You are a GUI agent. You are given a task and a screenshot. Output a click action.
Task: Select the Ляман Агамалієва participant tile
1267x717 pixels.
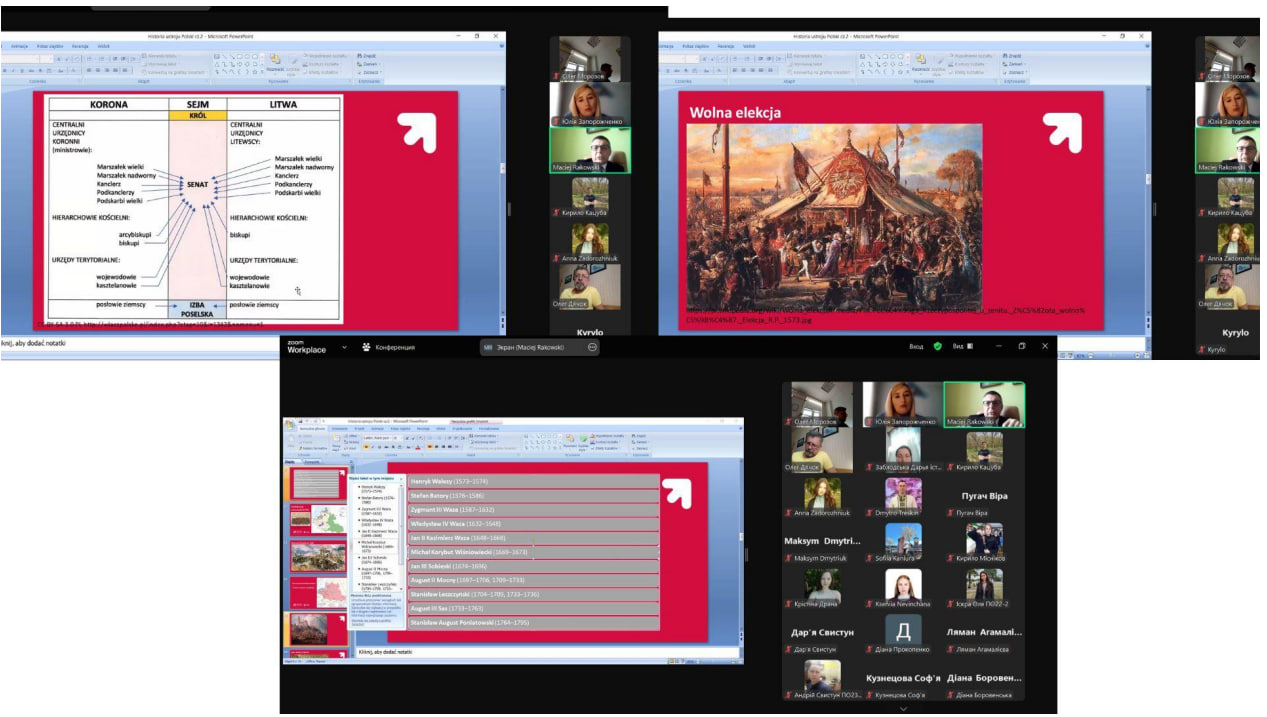(984, 634)
